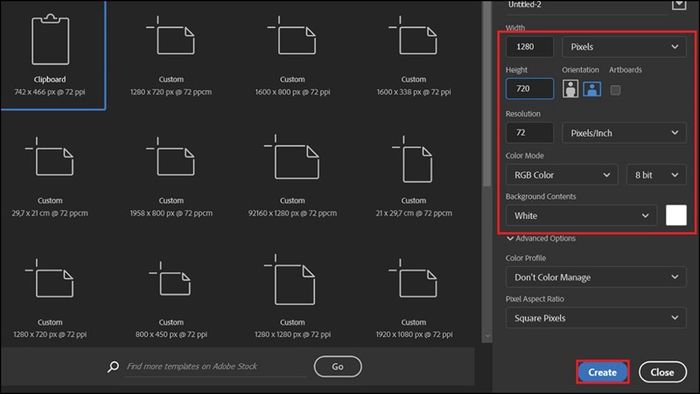Open the Don't Color Manage profile dropdown
The image size is (700, 394).
click(596, 277)
